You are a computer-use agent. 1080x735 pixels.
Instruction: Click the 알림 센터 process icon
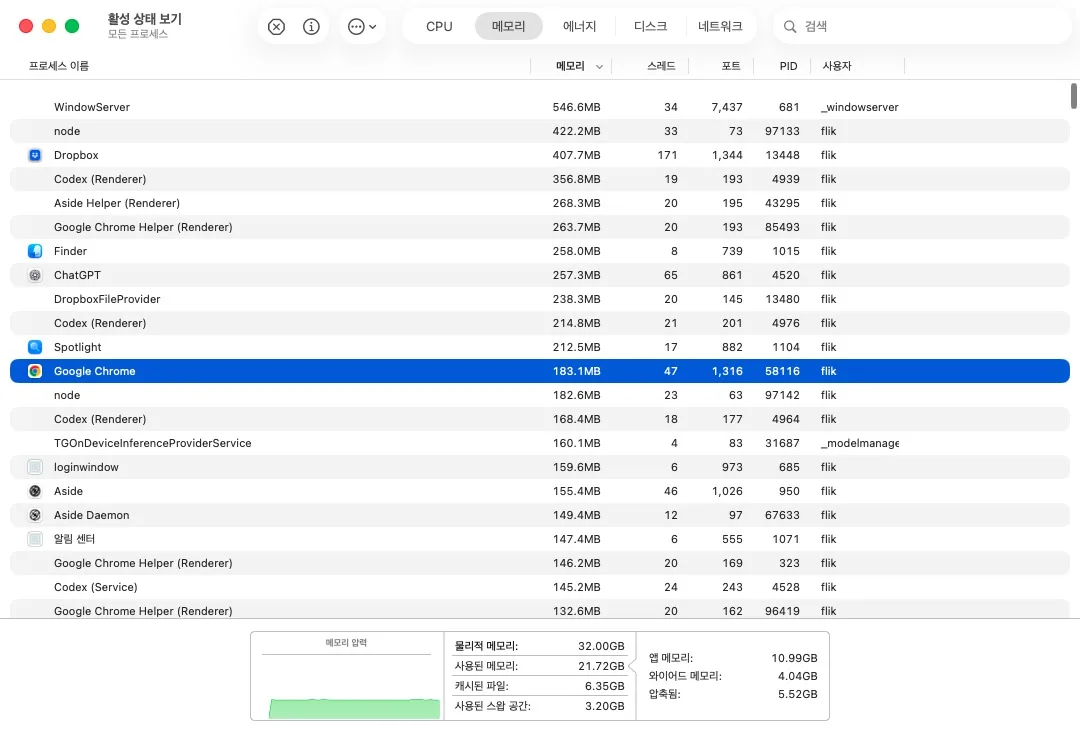[35, 539]
